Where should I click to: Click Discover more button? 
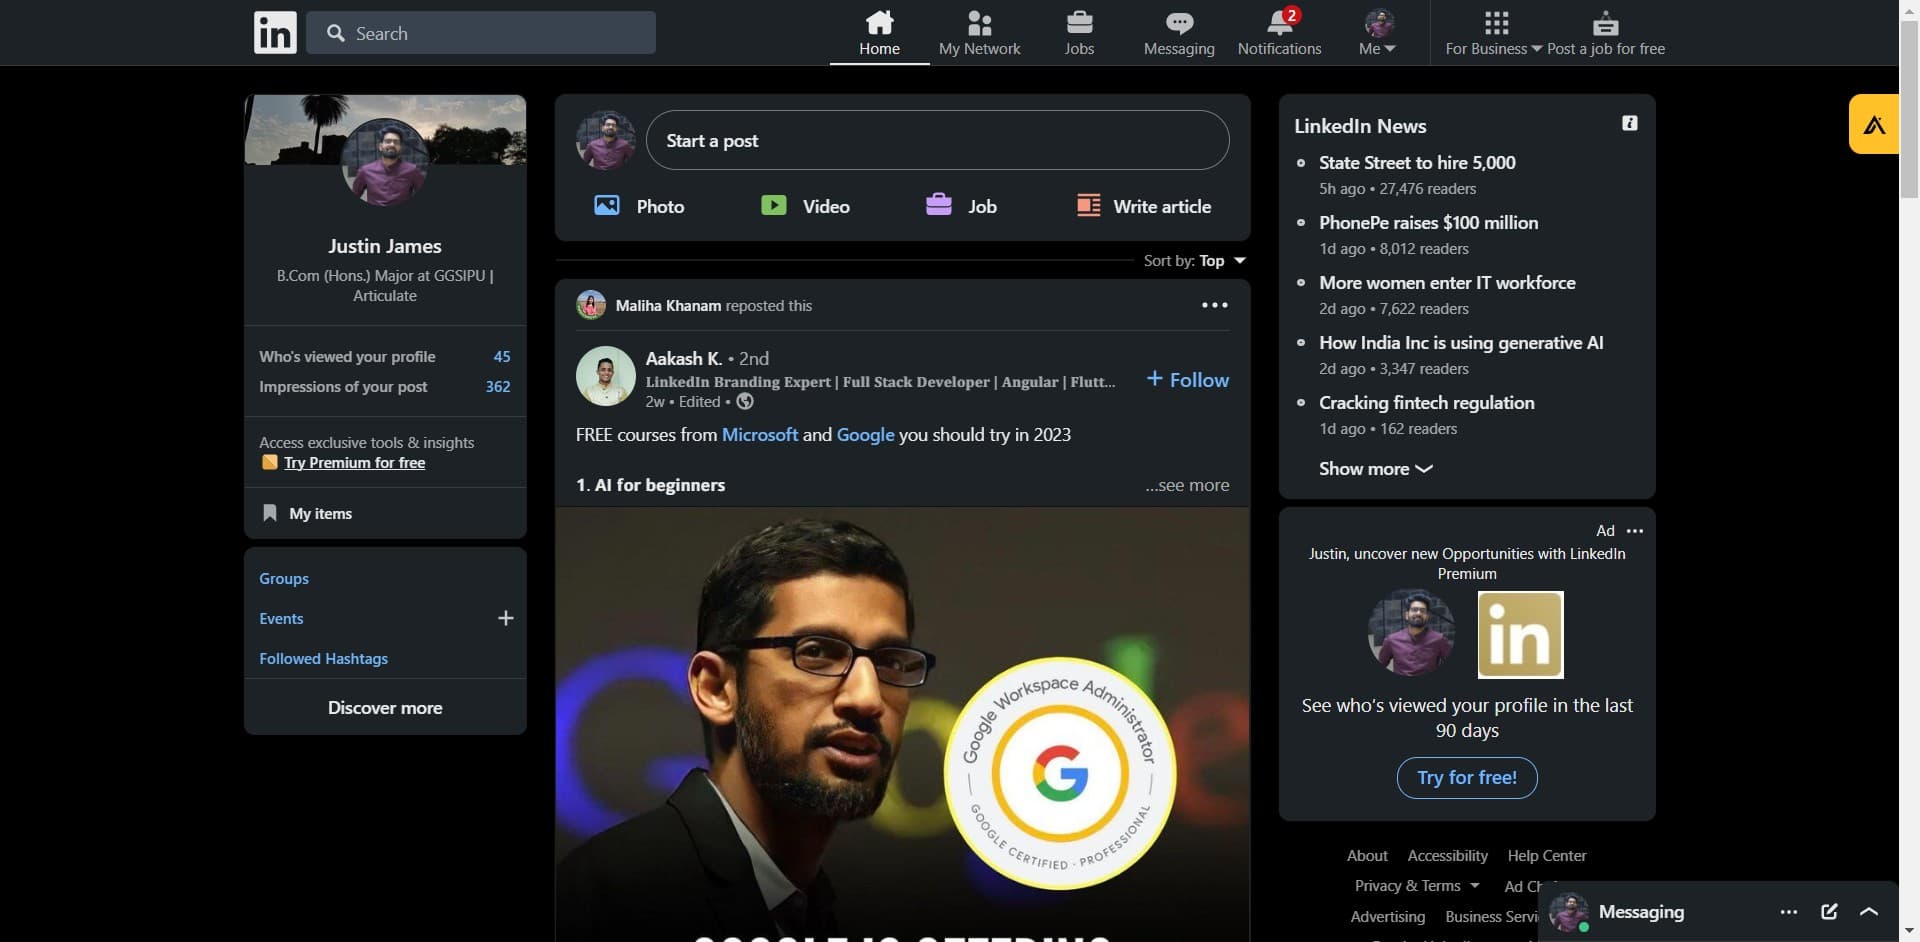385,708
